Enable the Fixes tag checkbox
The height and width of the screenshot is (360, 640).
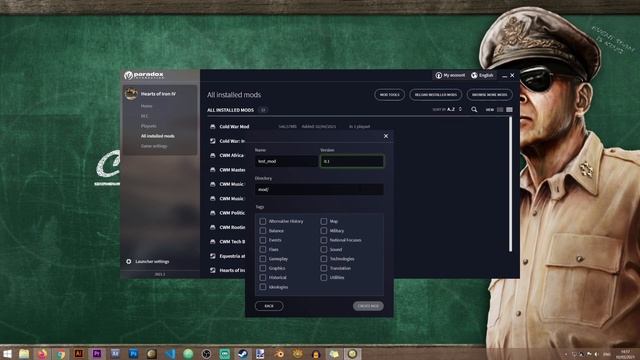click(x=262, y=249)
